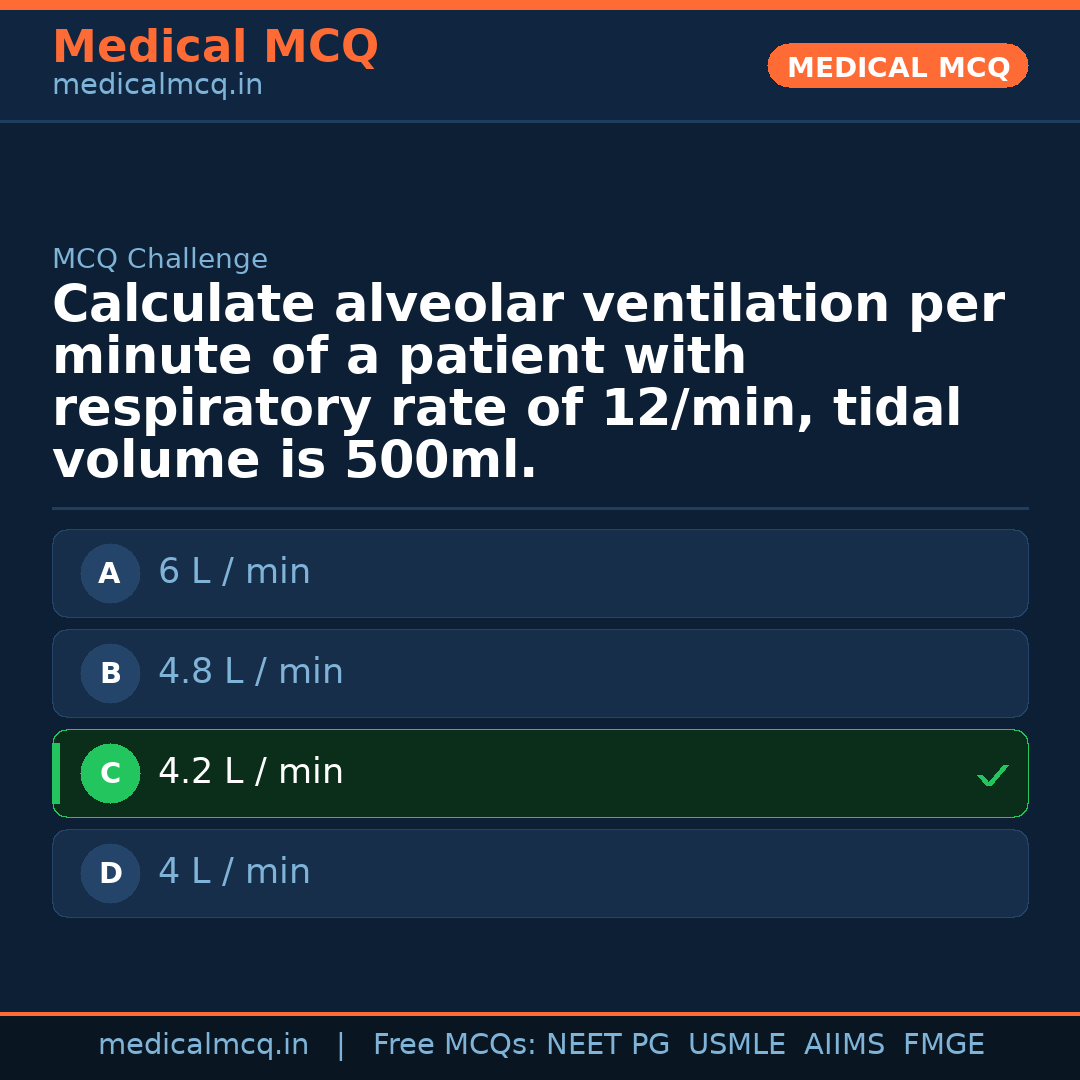1080x1080 pixels.
Task: Click the green accent bar on option C
Action: pyautogui.click(x=56, y=773)
